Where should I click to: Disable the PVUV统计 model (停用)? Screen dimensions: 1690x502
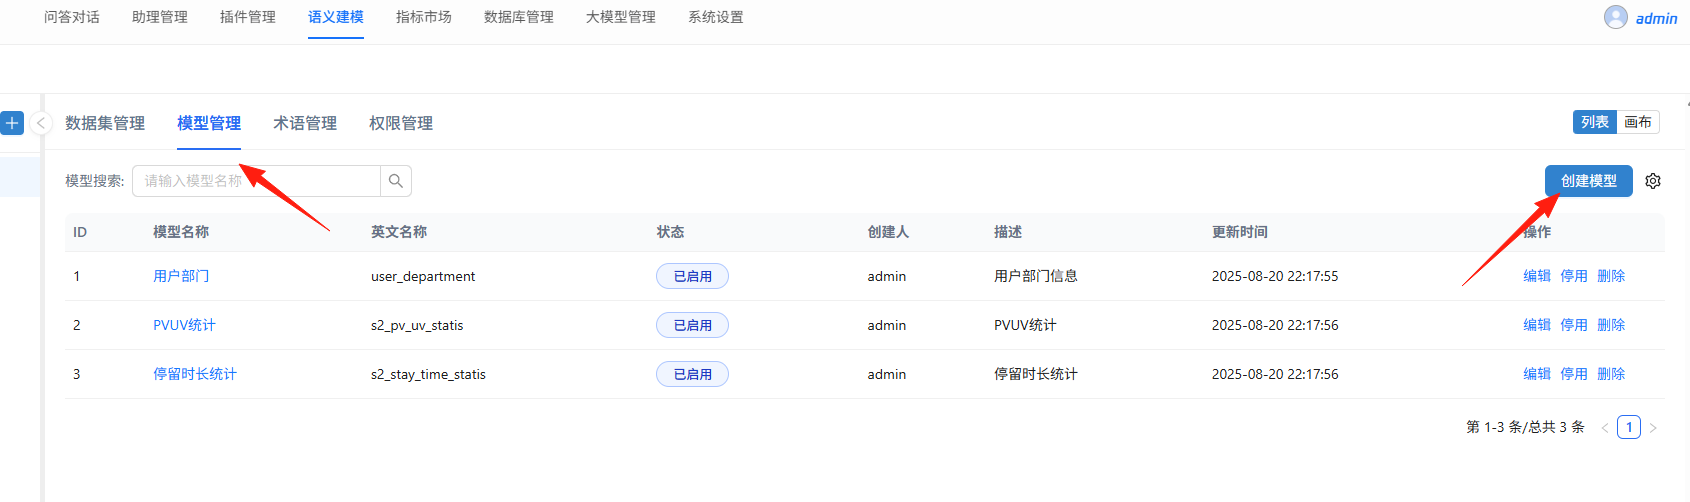1574,325
